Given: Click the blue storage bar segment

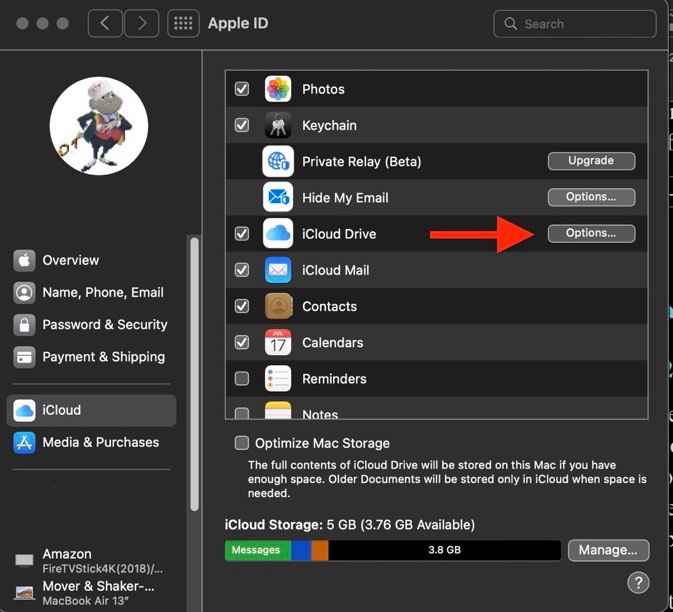Looking at the screenshot, I should [x=301, y=550].
